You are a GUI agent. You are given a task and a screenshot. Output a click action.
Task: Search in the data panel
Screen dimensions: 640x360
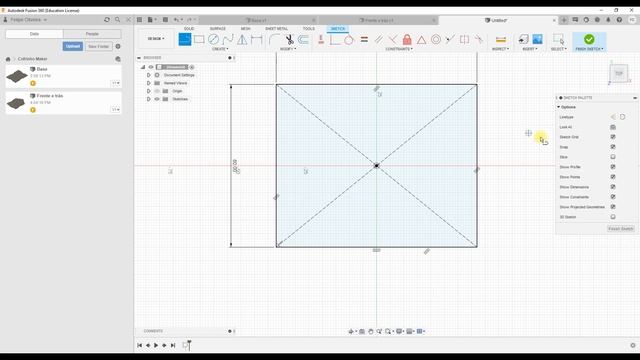click(118, 20)
